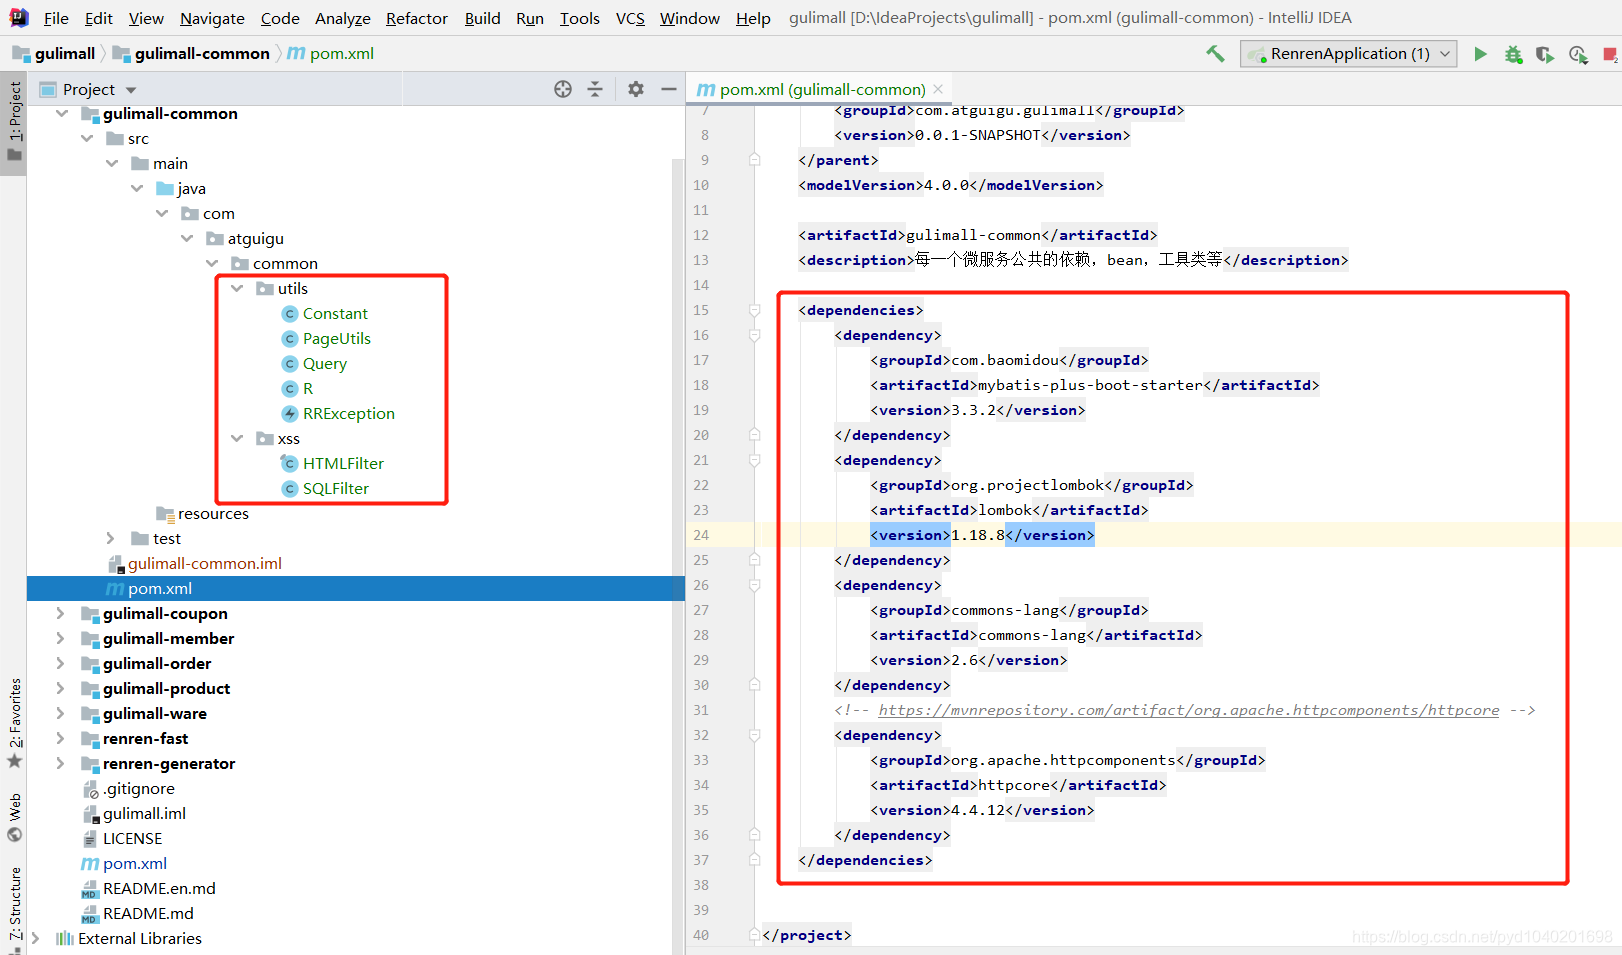Place the cursor in the lombok version line
Screen dimensions: 1622x955
[982, 535]
